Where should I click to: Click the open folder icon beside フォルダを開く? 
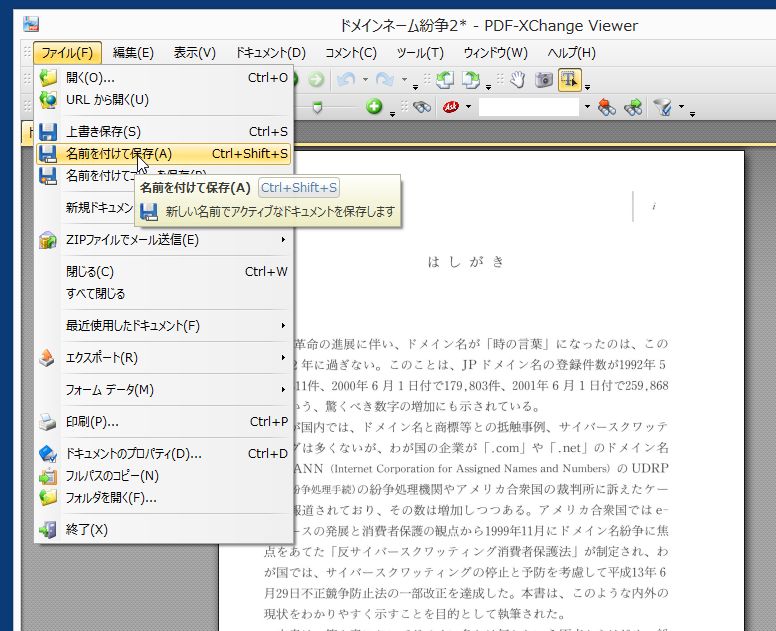pos(48,498)
